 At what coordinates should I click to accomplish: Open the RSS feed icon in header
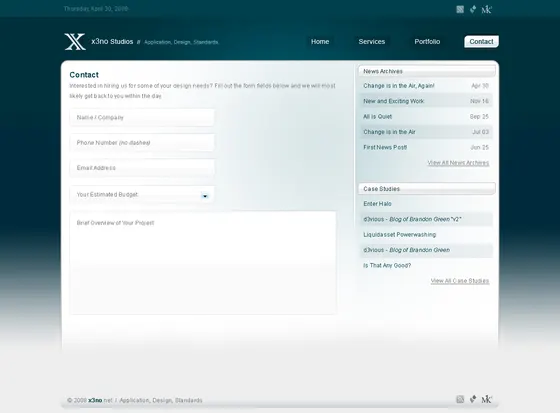point(460,9)
